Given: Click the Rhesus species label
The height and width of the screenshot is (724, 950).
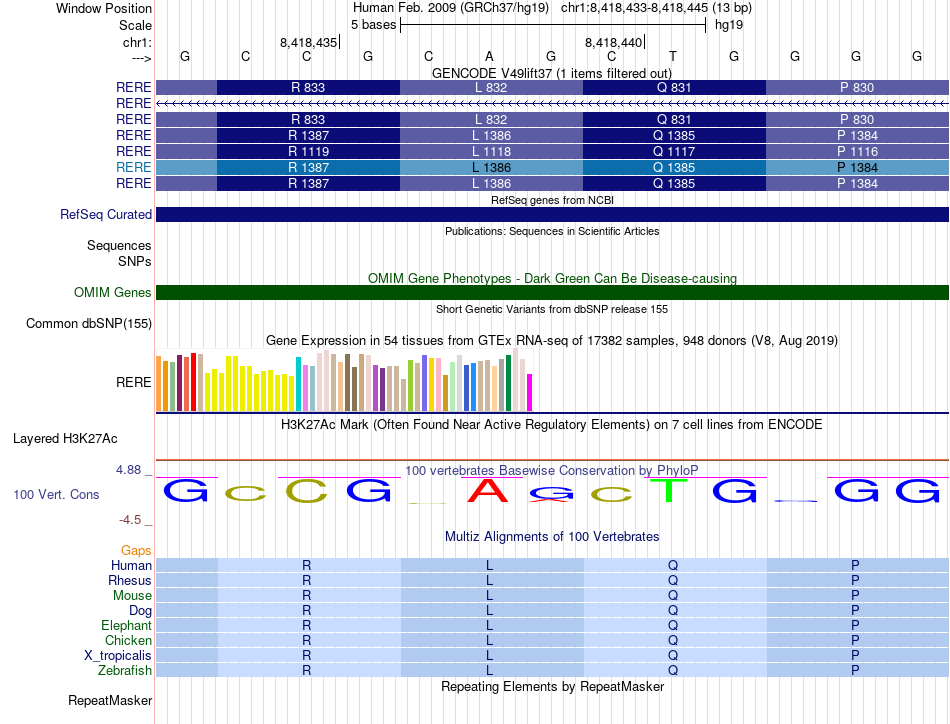Looking at the screenshot, I should click(x=130, y=580).
